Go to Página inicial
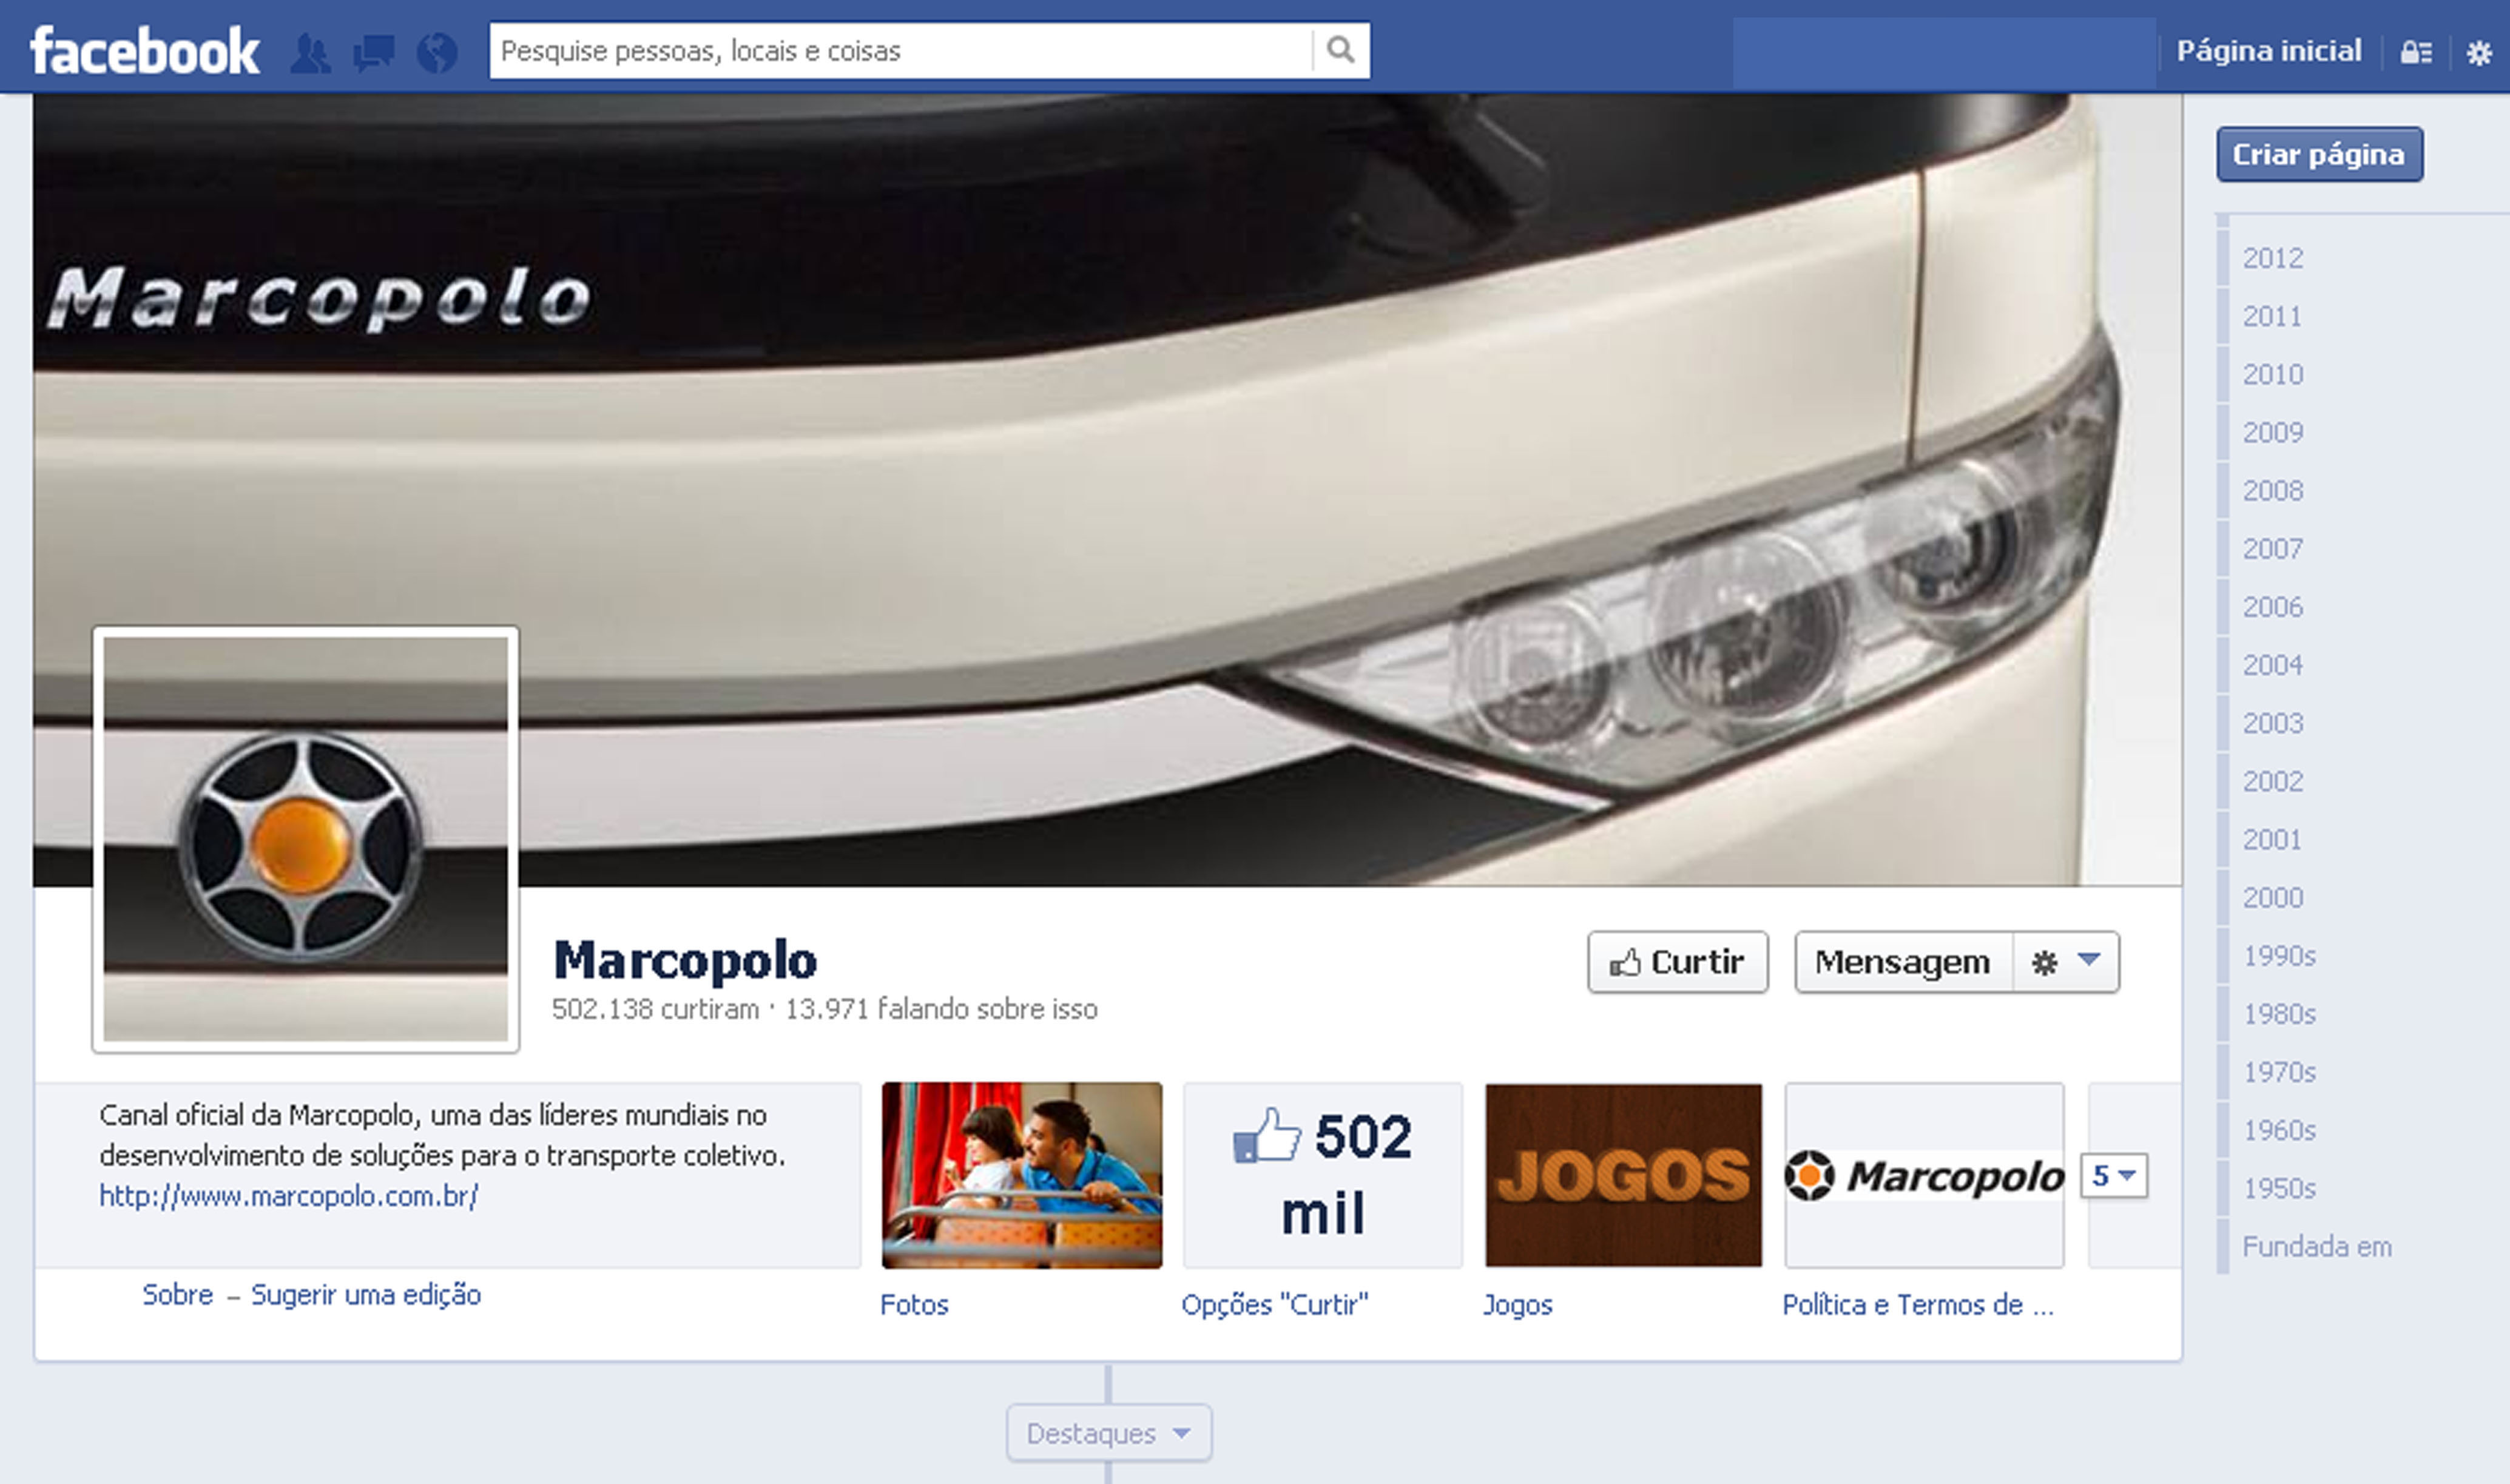This screenshot has height=1484, width=2510. click(2269, 51)
